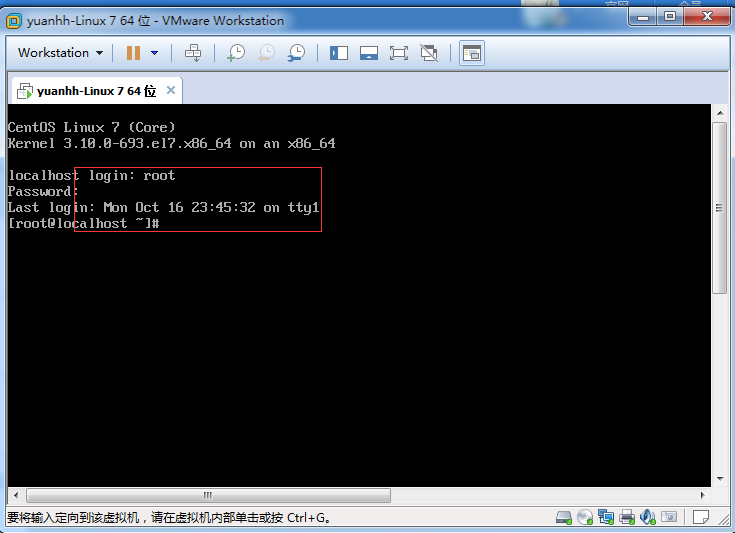Enter Unity mode

(429, 53)
